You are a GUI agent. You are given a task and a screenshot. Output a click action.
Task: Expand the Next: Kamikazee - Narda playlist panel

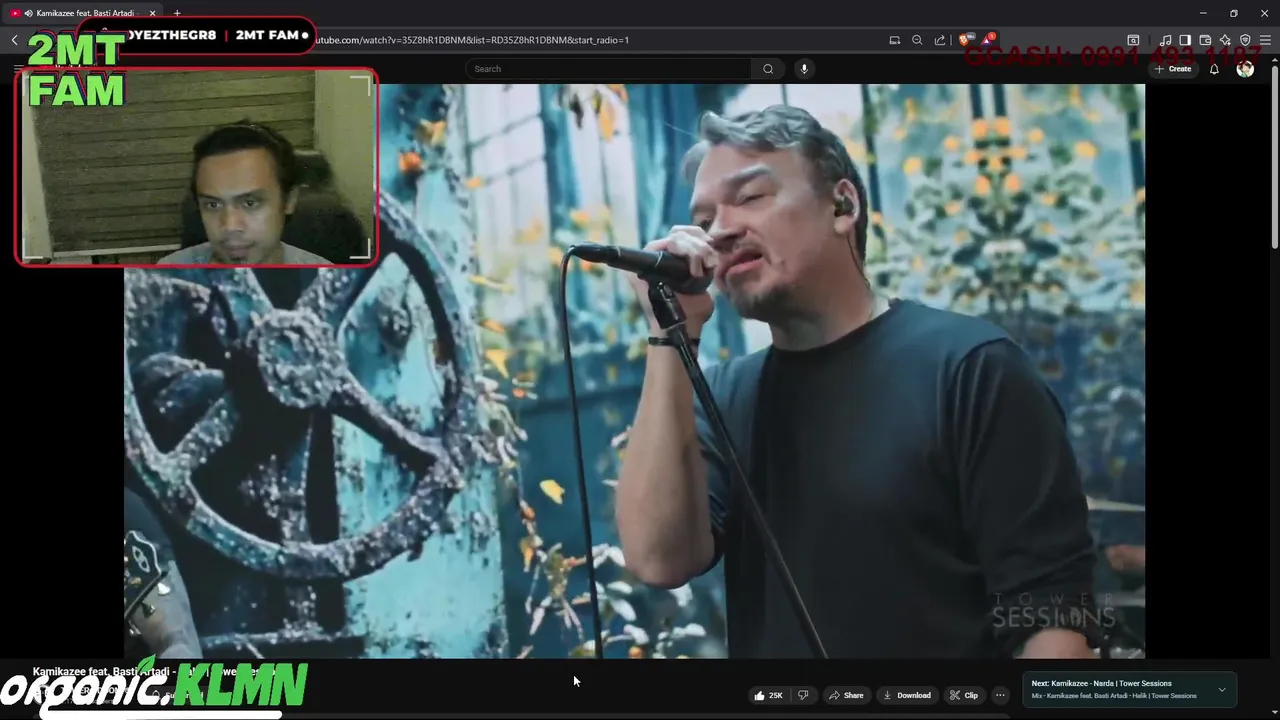(x=1221, y=689)
